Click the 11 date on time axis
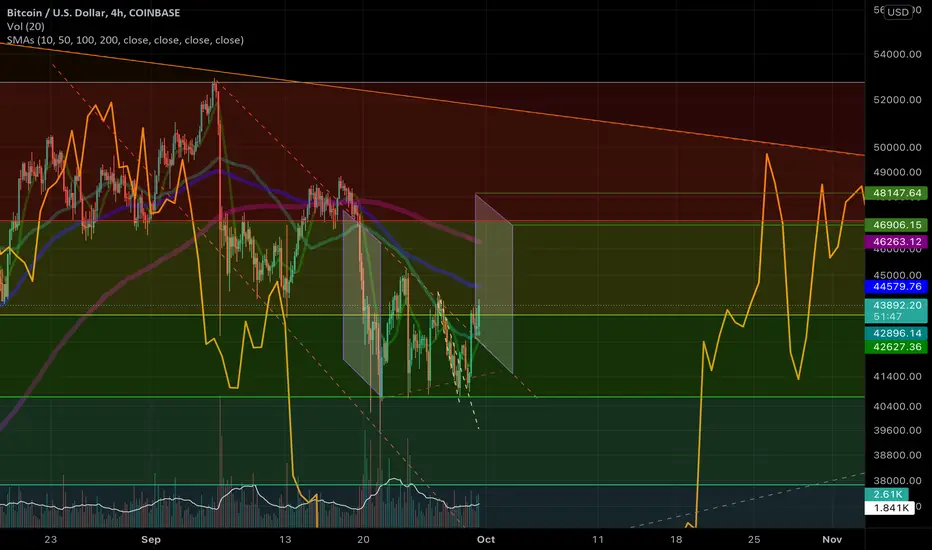 [597, 539]
